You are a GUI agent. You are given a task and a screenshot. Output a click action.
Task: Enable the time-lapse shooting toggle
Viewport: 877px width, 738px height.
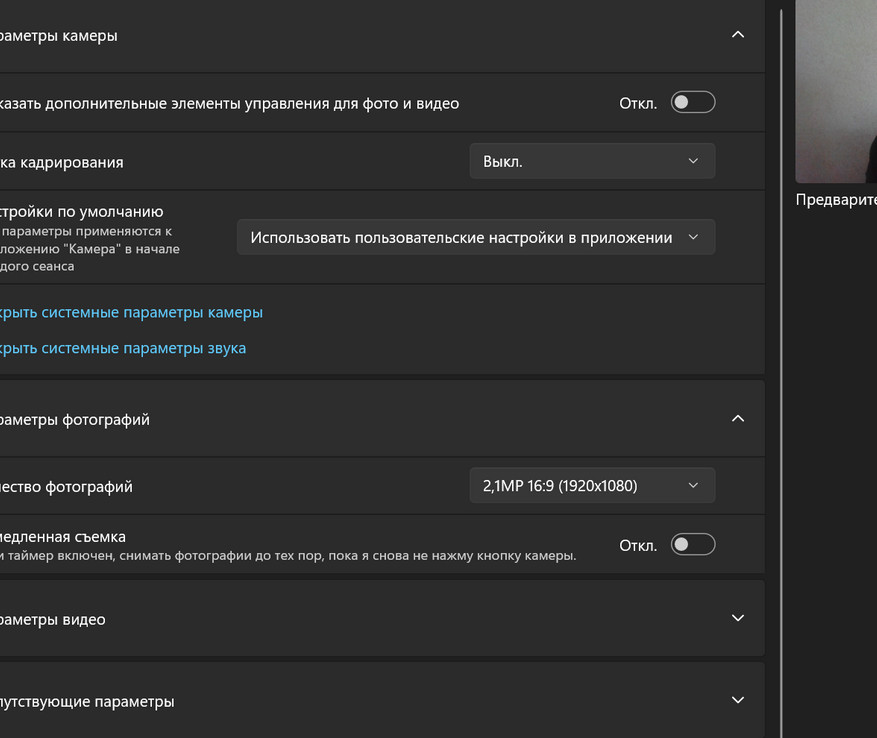point(693,545)
